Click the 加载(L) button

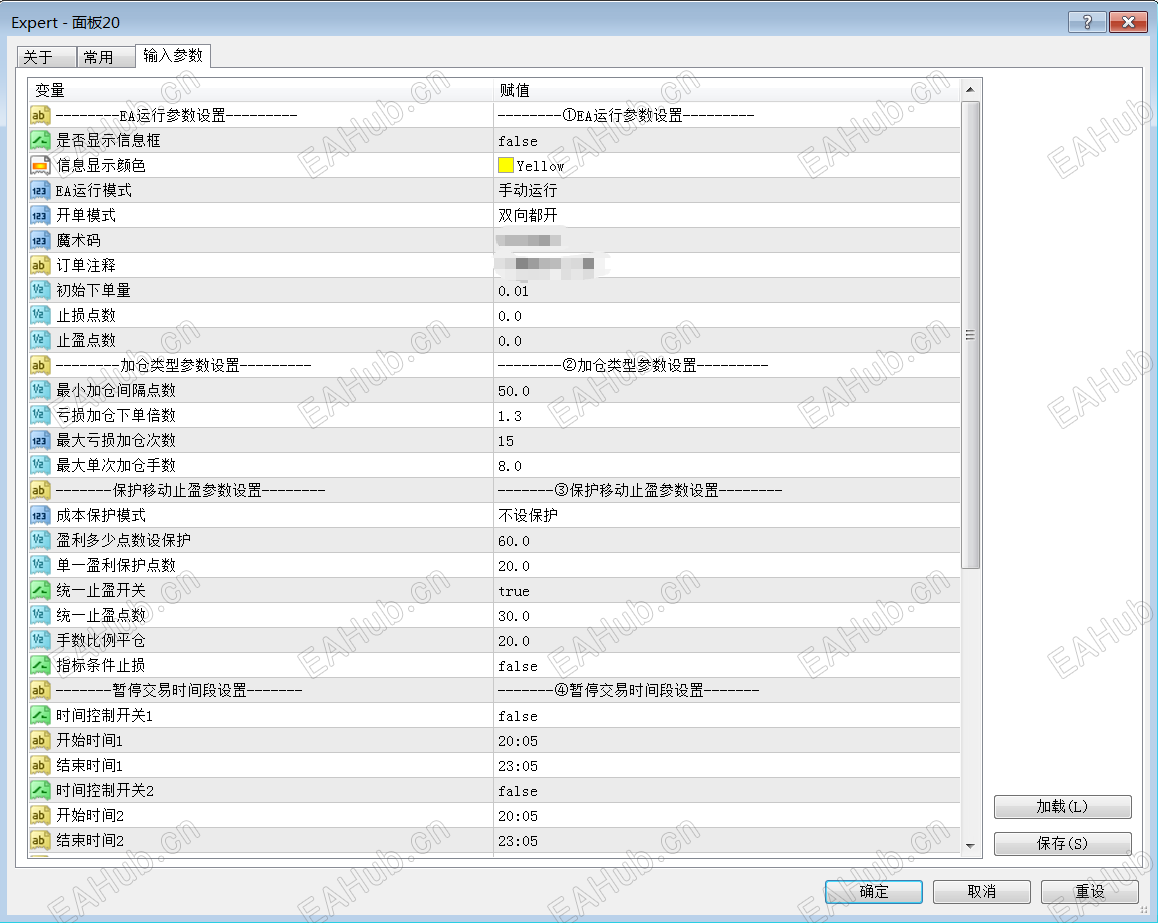tap(1062, 806)
